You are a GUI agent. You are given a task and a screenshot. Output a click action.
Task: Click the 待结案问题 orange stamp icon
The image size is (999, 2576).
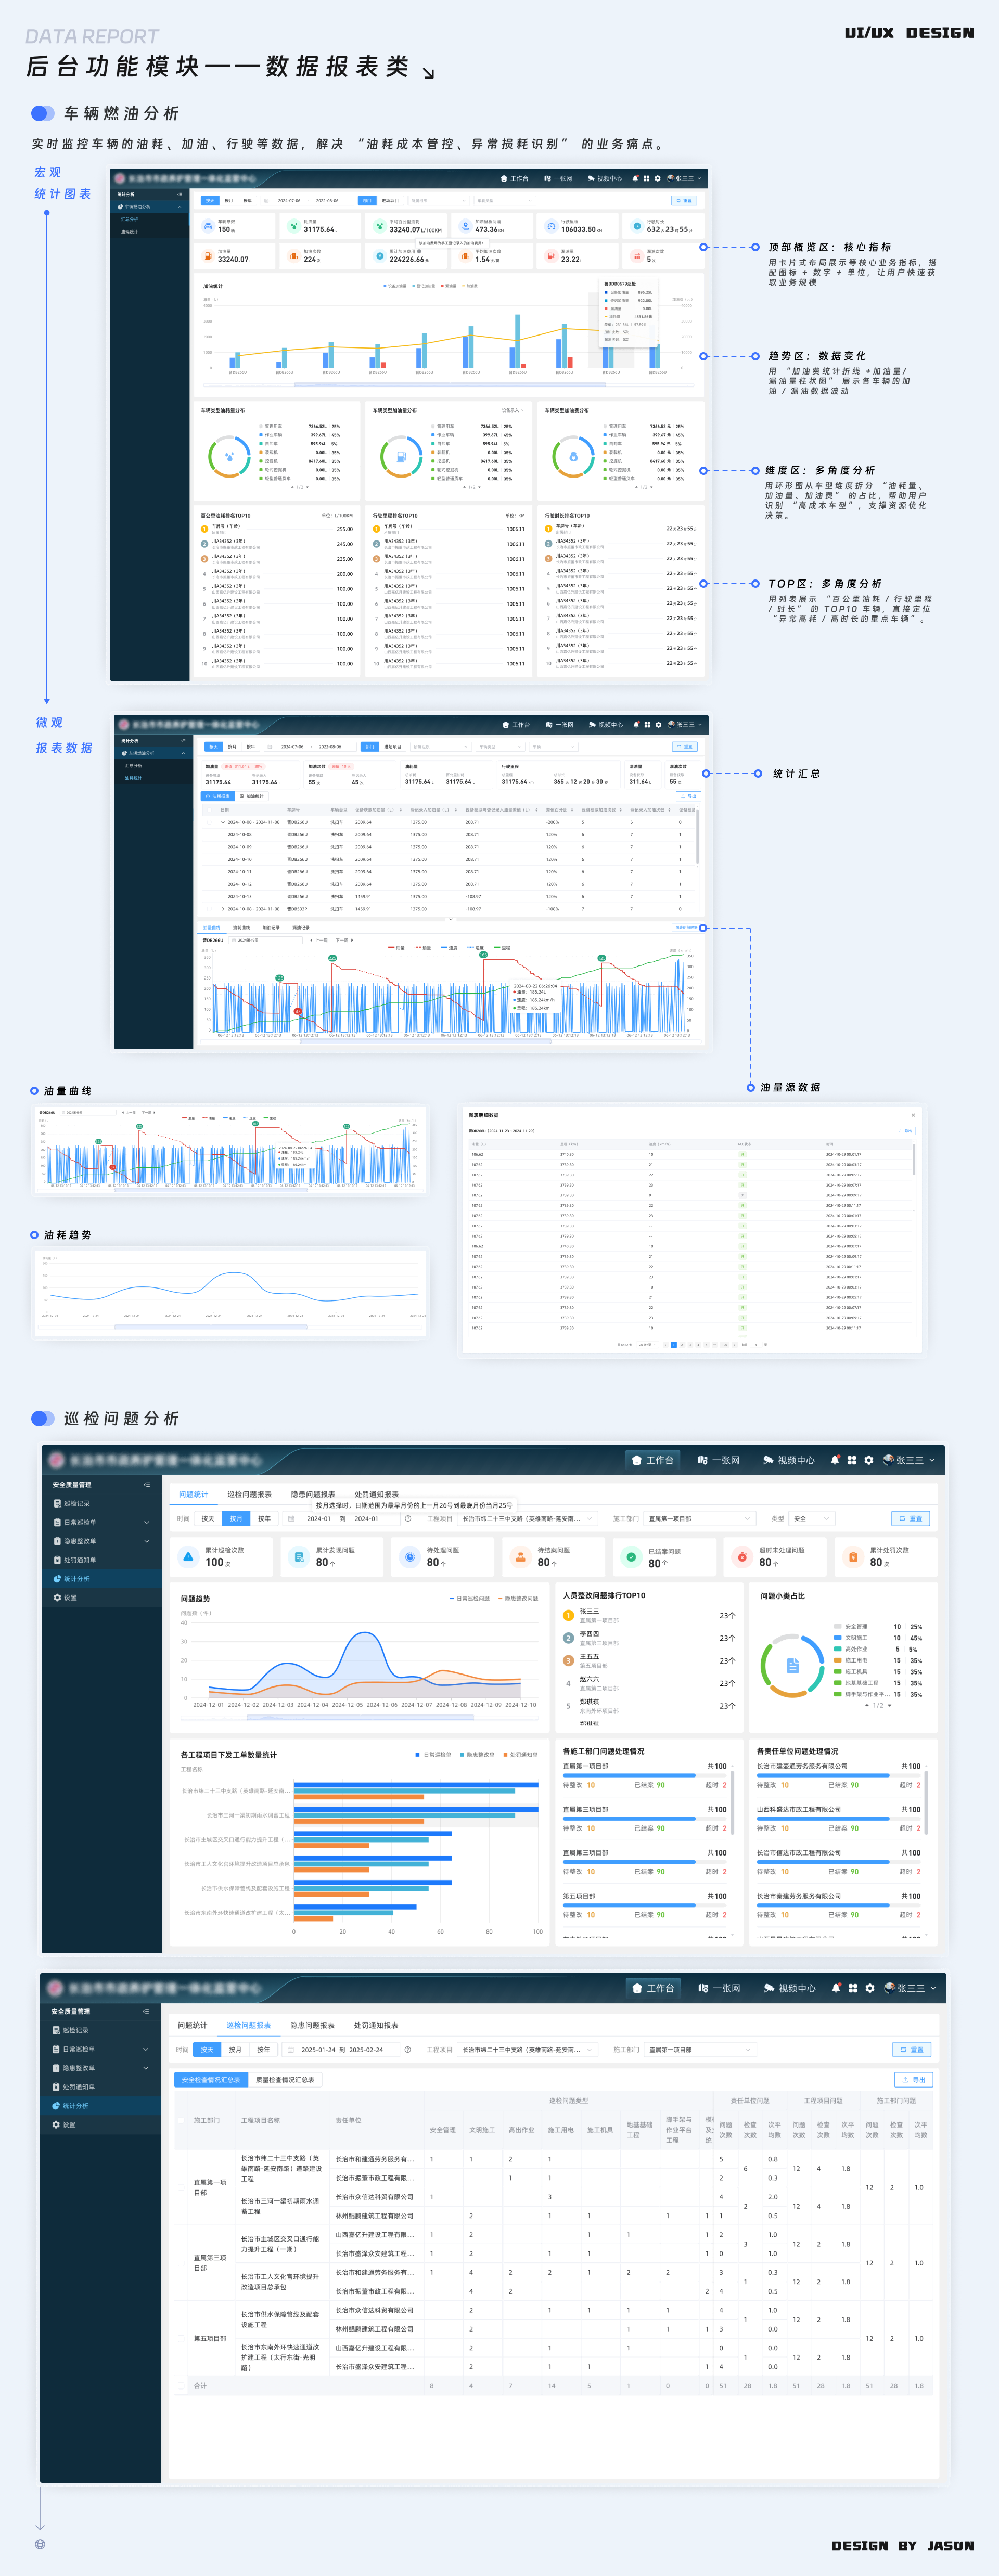tap(520, 1556)
